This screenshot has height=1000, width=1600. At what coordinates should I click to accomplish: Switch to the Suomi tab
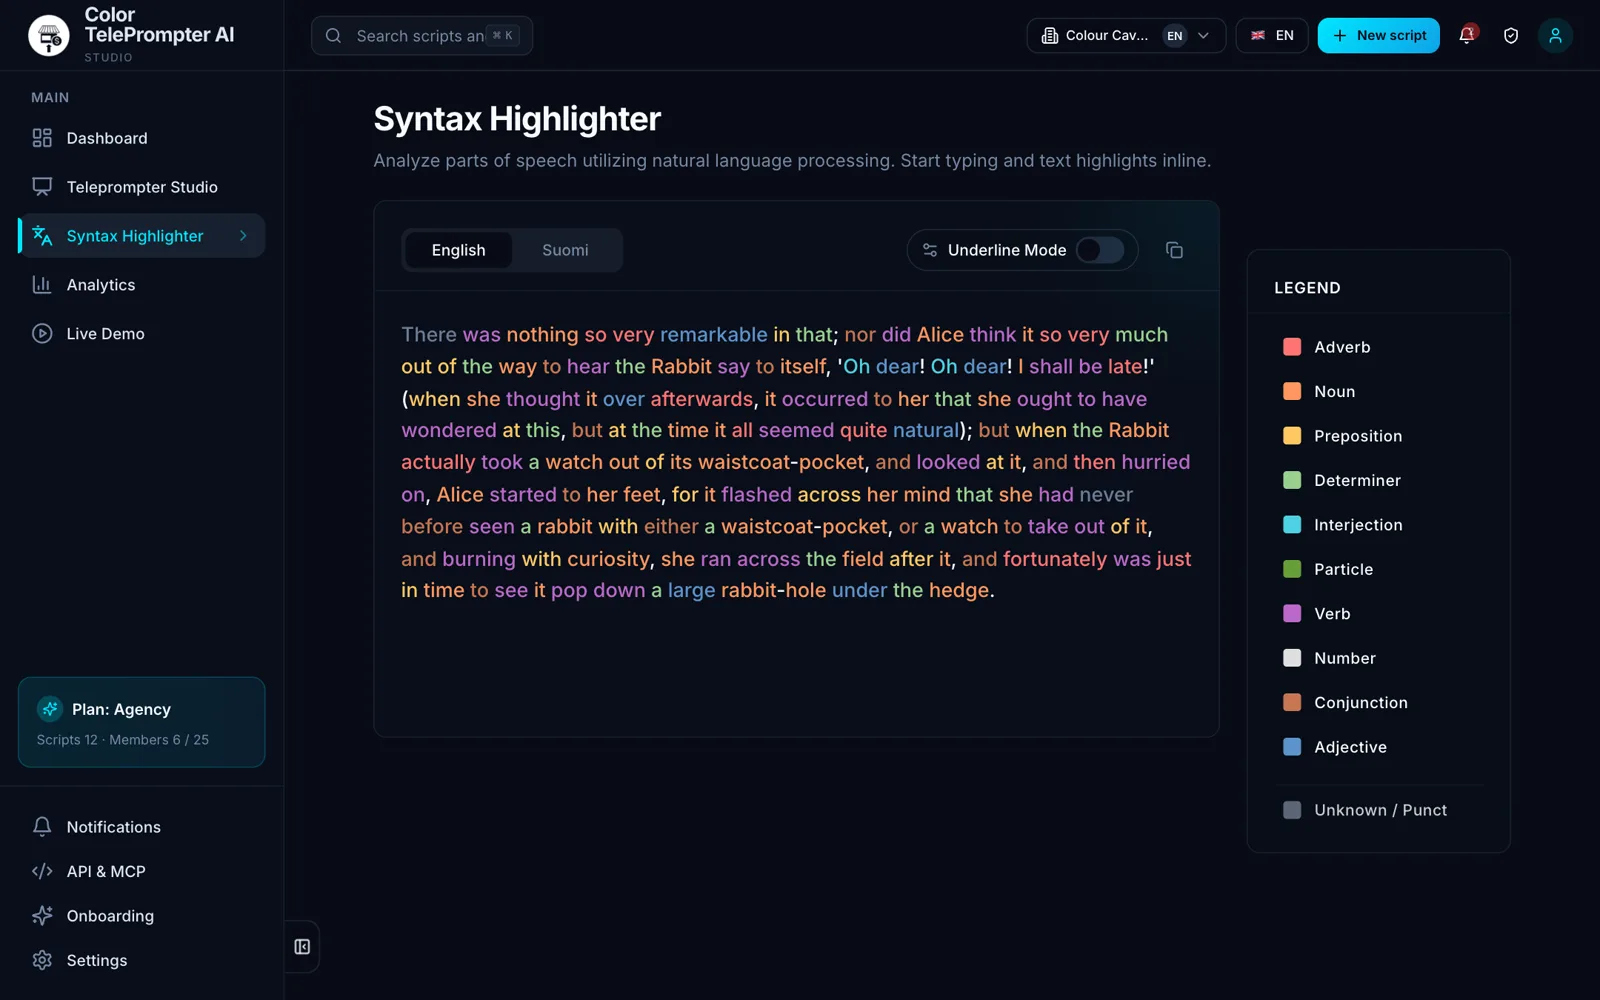point(565,250)
